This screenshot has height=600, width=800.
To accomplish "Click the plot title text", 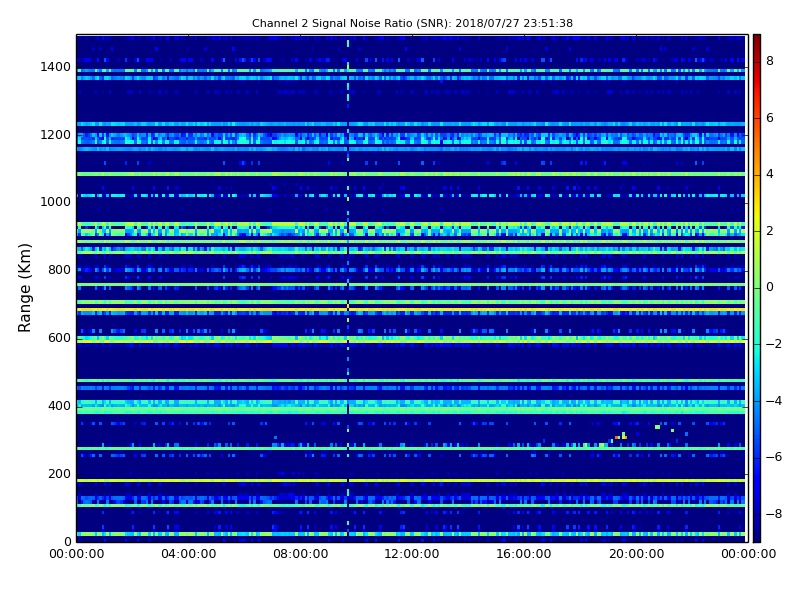I will coord(412,23).
